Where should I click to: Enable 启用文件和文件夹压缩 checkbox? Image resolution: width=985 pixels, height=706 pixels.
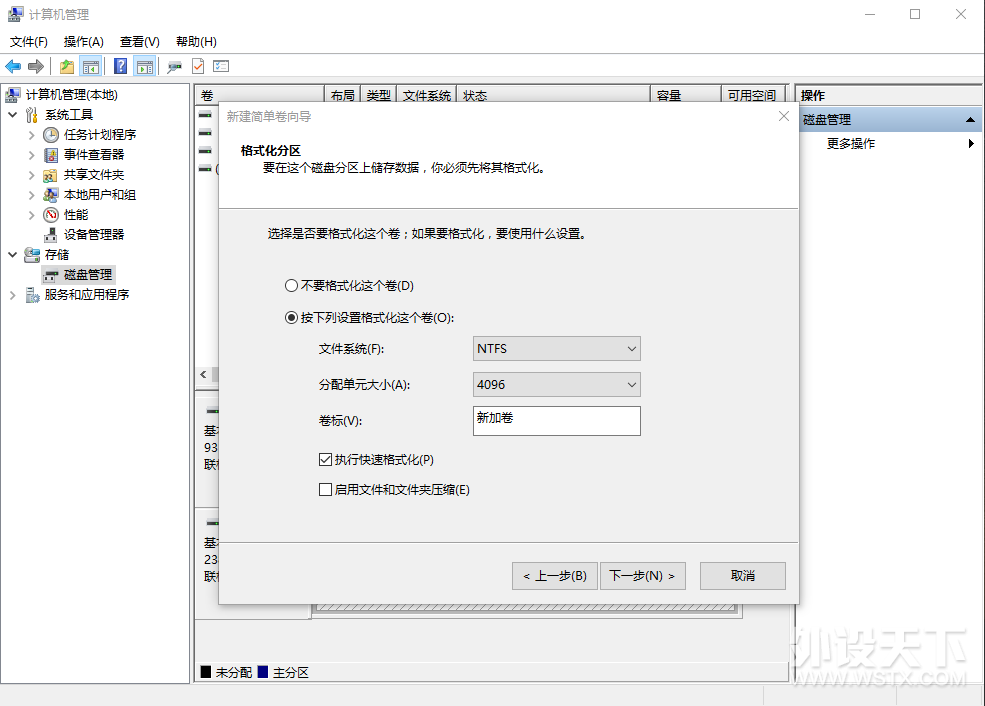[x=325, y=489]
